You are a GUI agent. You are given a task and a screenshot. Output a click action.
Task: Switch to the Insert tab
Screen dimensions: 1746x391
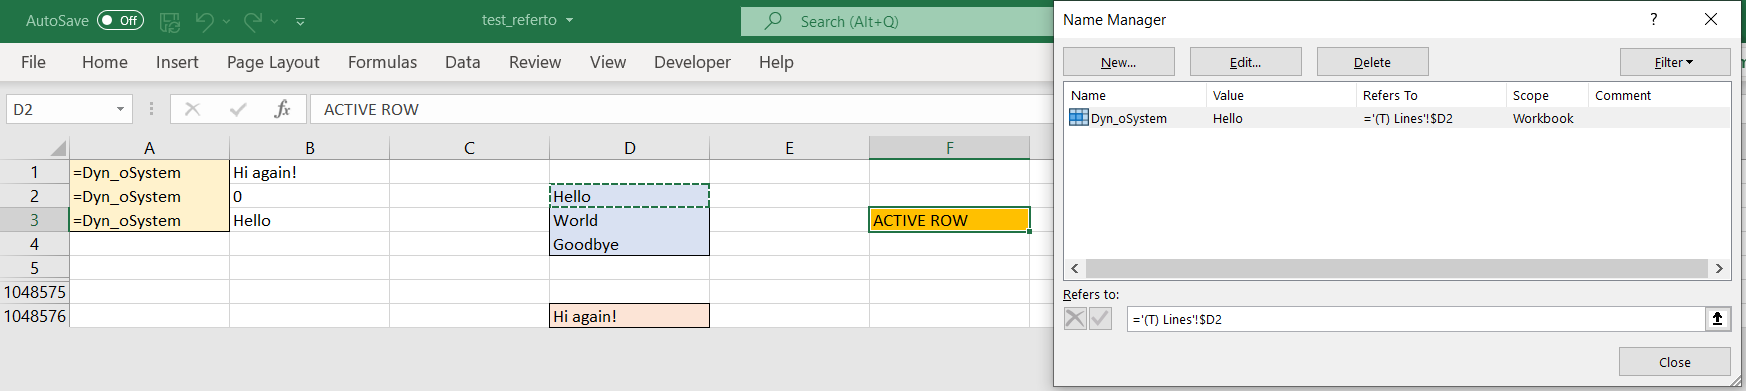click(x=177, y=62)
